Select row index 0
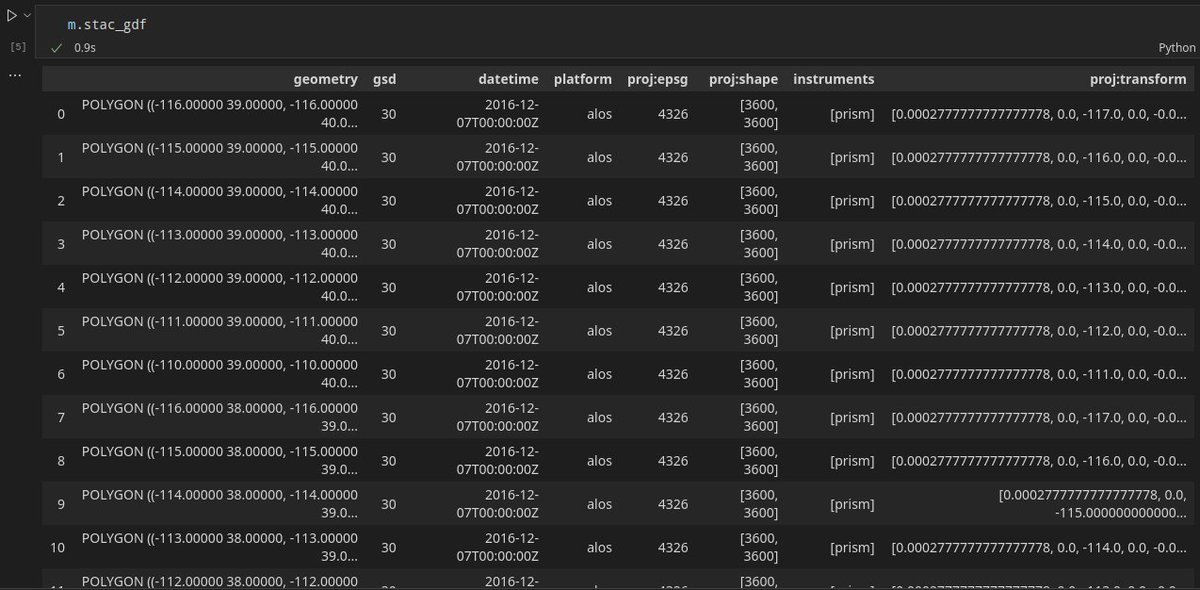 pyautogui.click(x=60, y=114)
